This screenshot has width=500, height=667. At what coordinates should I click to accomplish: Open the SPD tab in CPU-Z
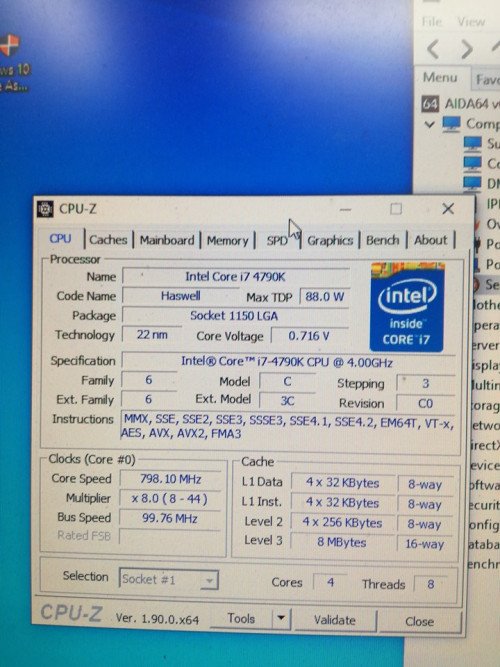coord(277,241)
